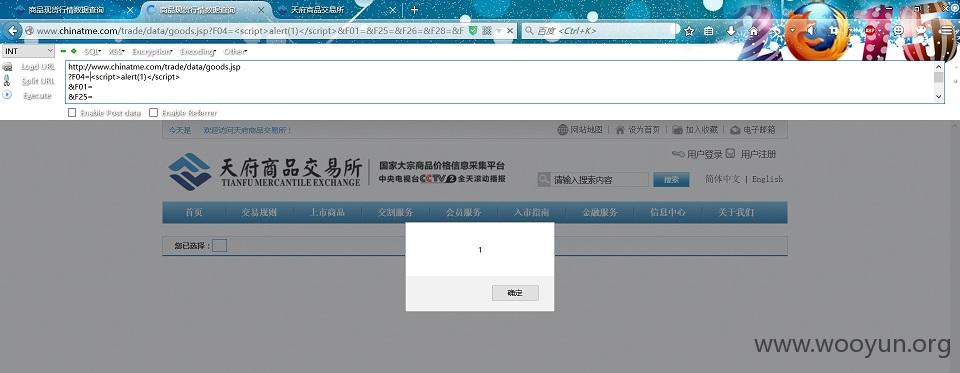The height and width of the screenshot is (373, 960).
Task: Close the 天府商品交易所 tab
Action: 393,10
